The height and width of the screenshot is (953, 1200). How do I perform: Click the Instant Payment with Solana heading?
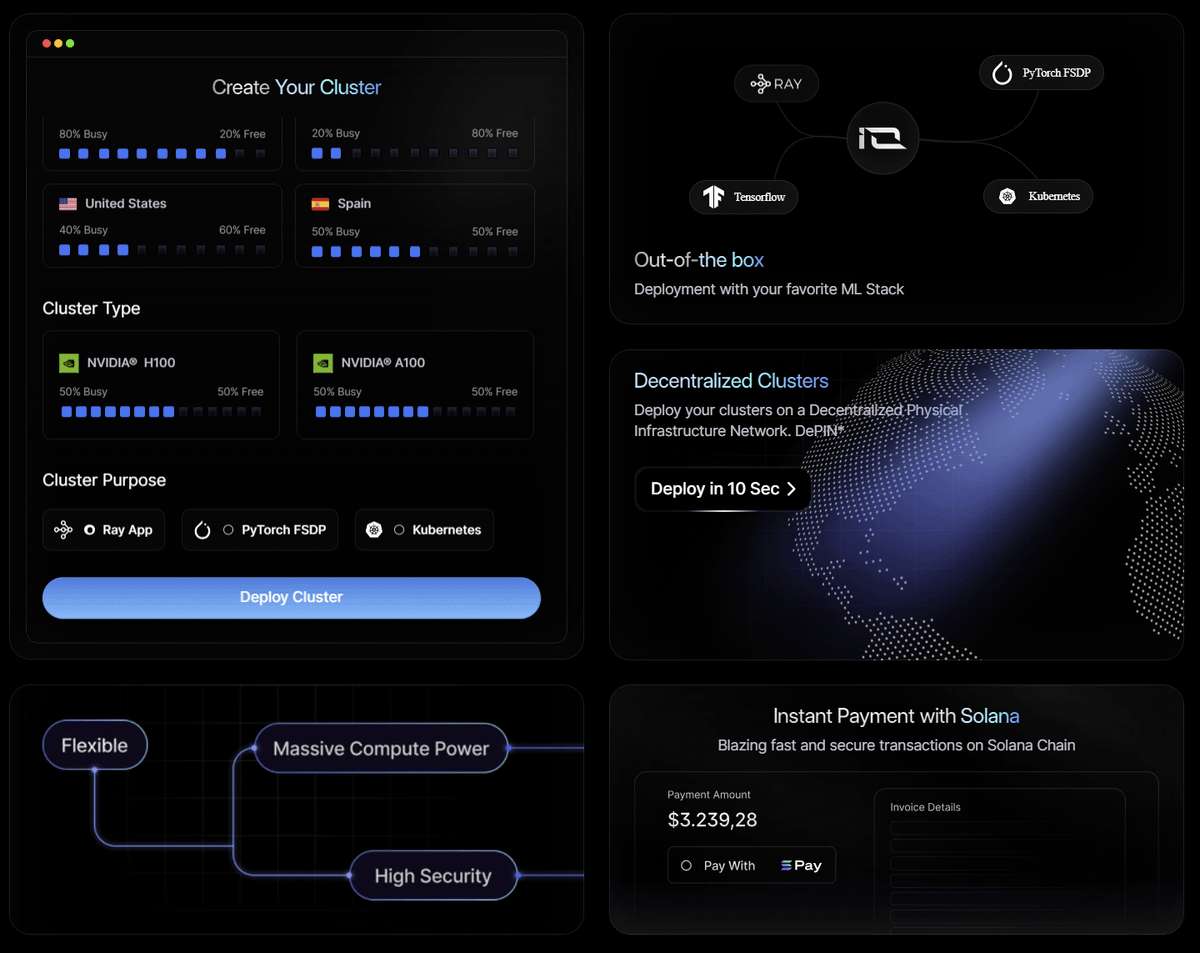[896, 716]
